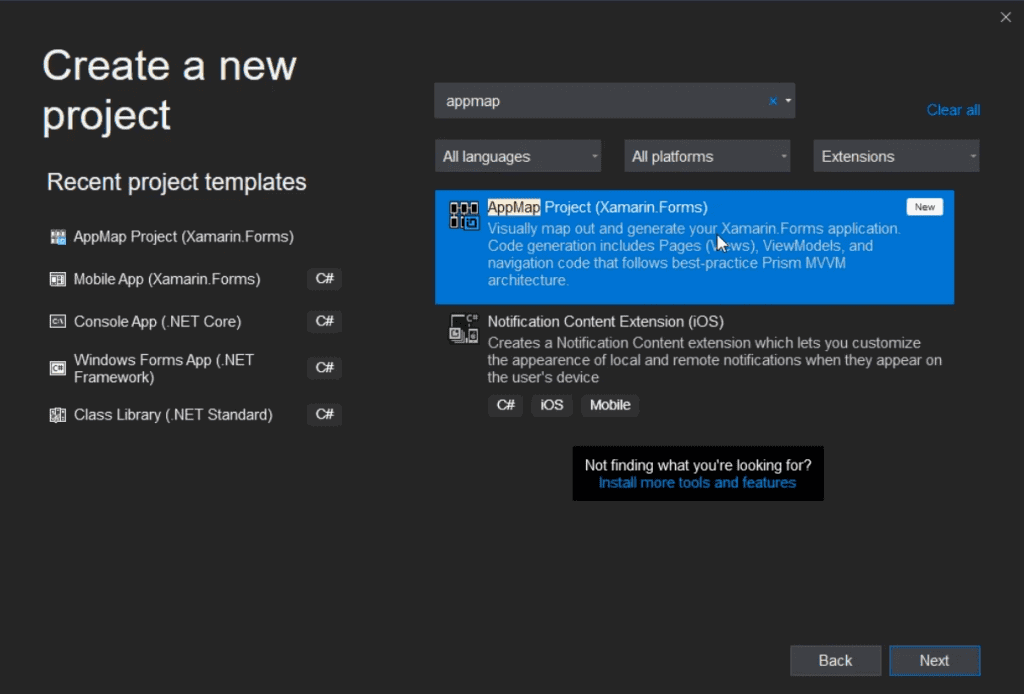Viewport: 1024px width, 694px height.
Task: Click the Notification Content Extension (iOS) icon
Action: click(x=464, y=328)
